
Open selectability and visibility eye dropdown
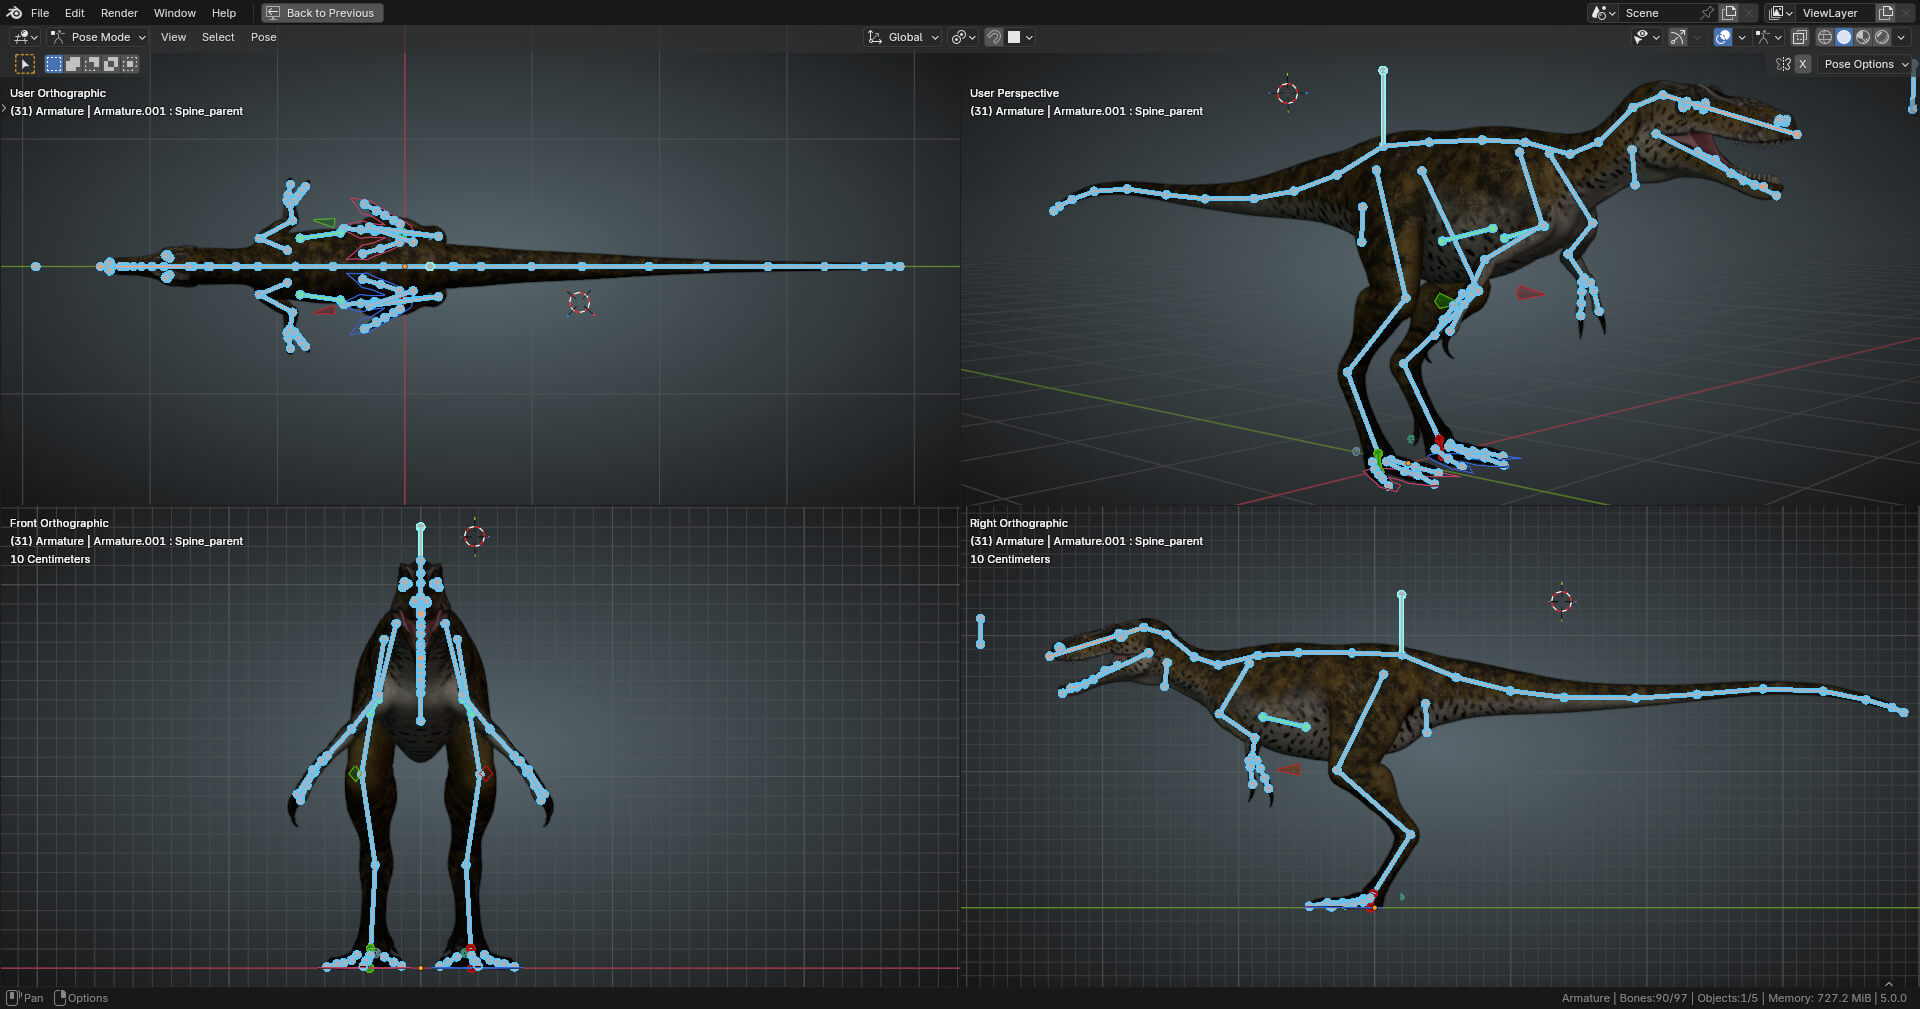coord(1646,37)
